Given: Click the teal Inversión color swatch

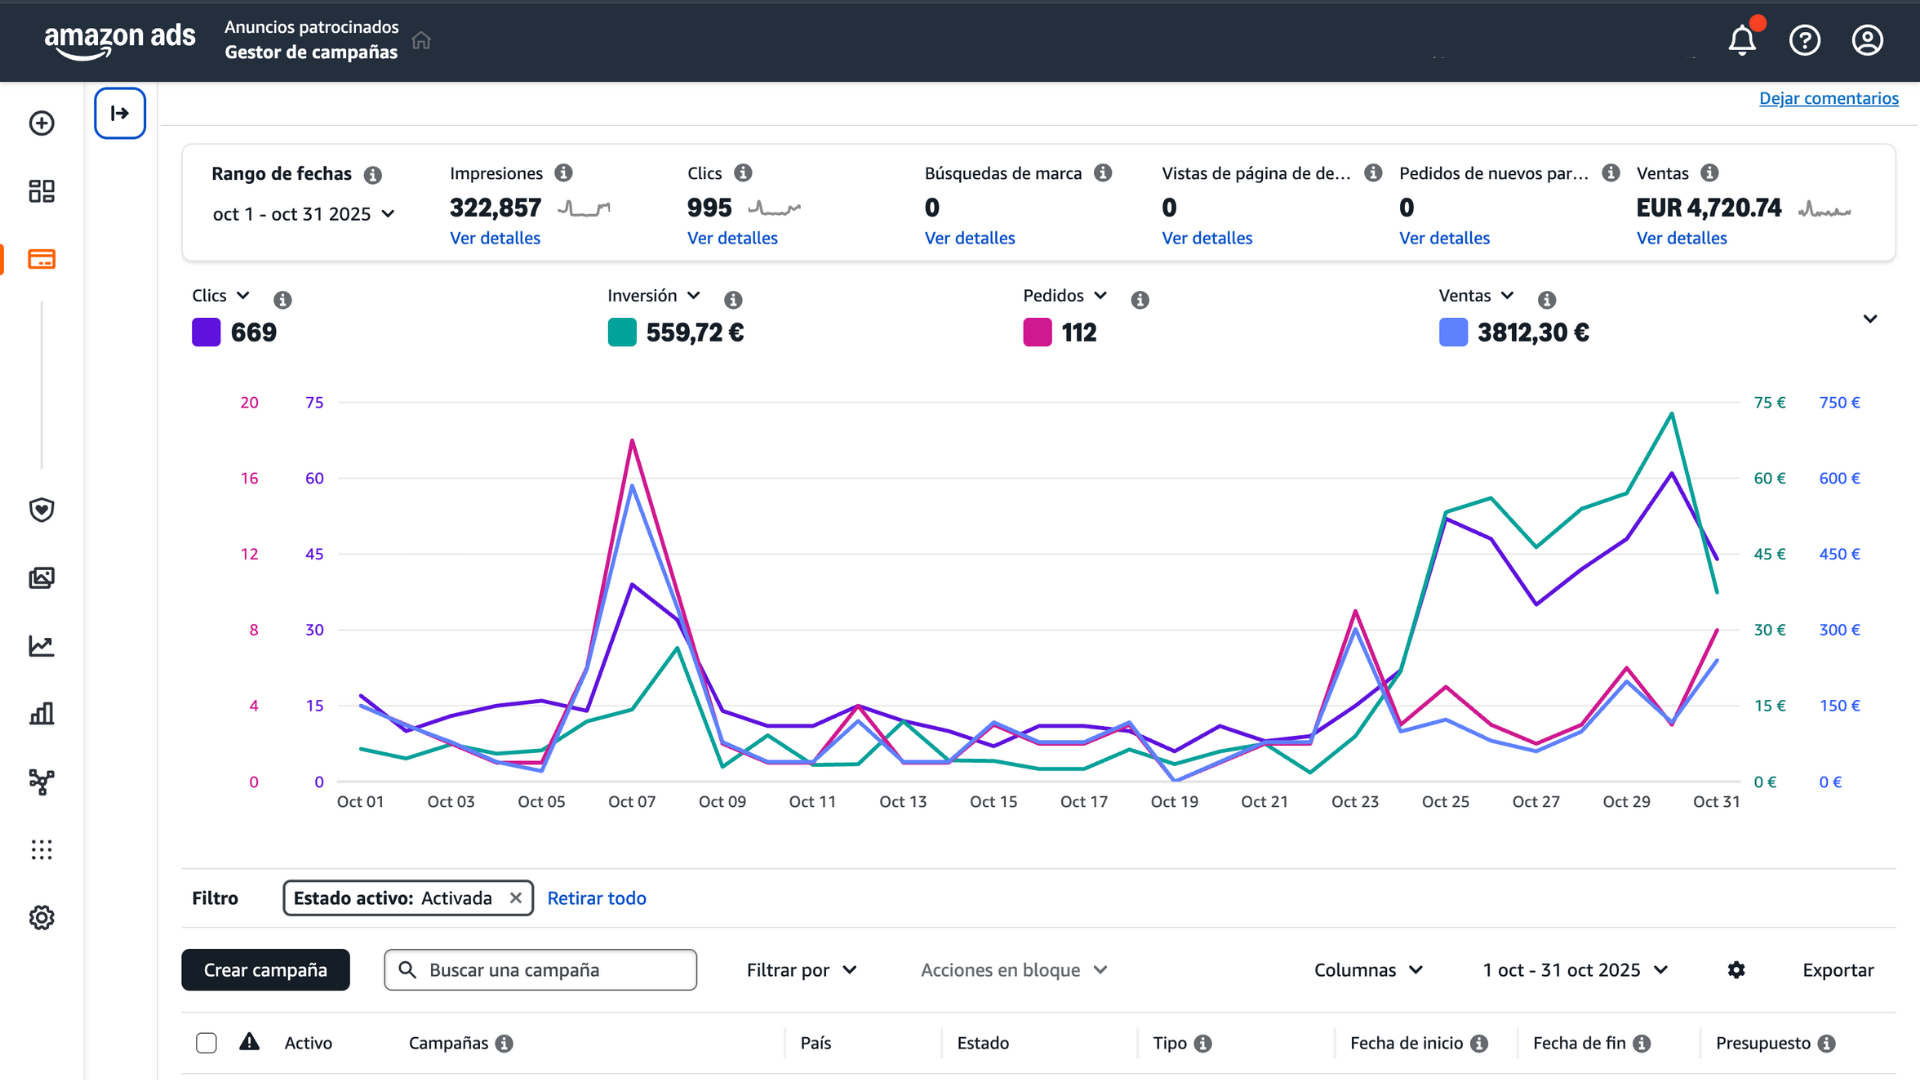Looking at the screenshot, I should coord(622,332).
